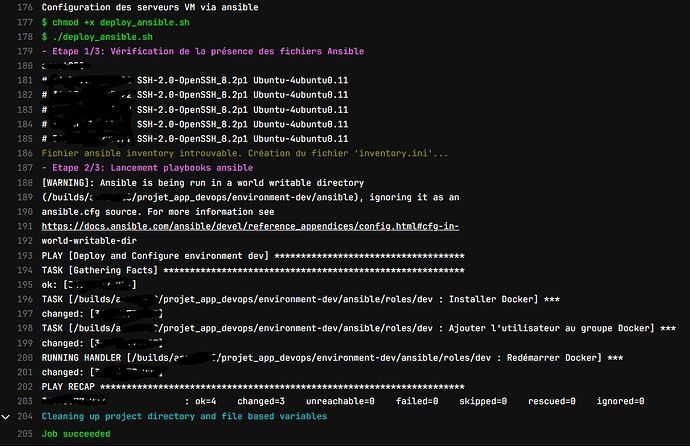Click the '[WARNING]: Ansible is being run' line
Image resolution: width=690 pixels, height=446 pixels.
[203, 183]
